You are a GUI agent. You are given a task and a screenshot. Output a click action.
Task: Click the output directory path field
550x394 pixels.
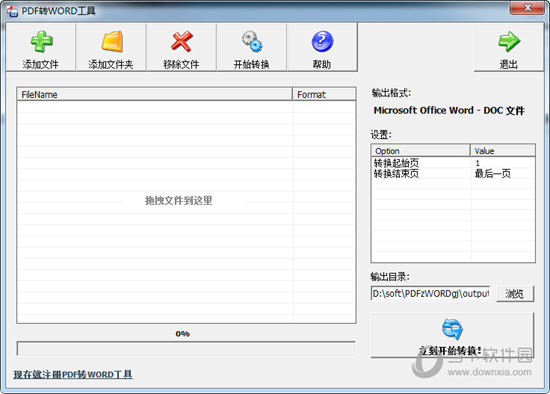[430, 293]
